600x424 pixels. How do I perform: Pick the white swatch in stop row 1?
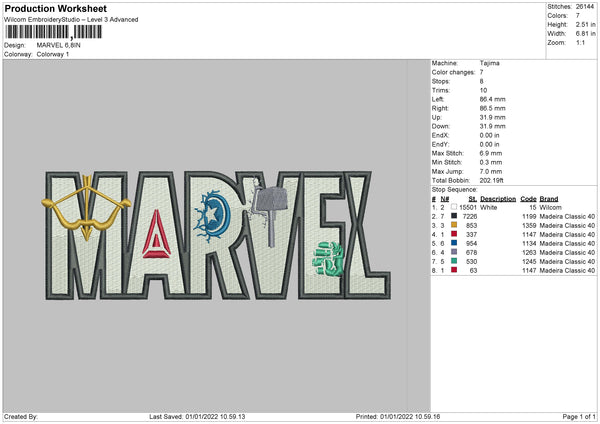(x=454, y=207)
